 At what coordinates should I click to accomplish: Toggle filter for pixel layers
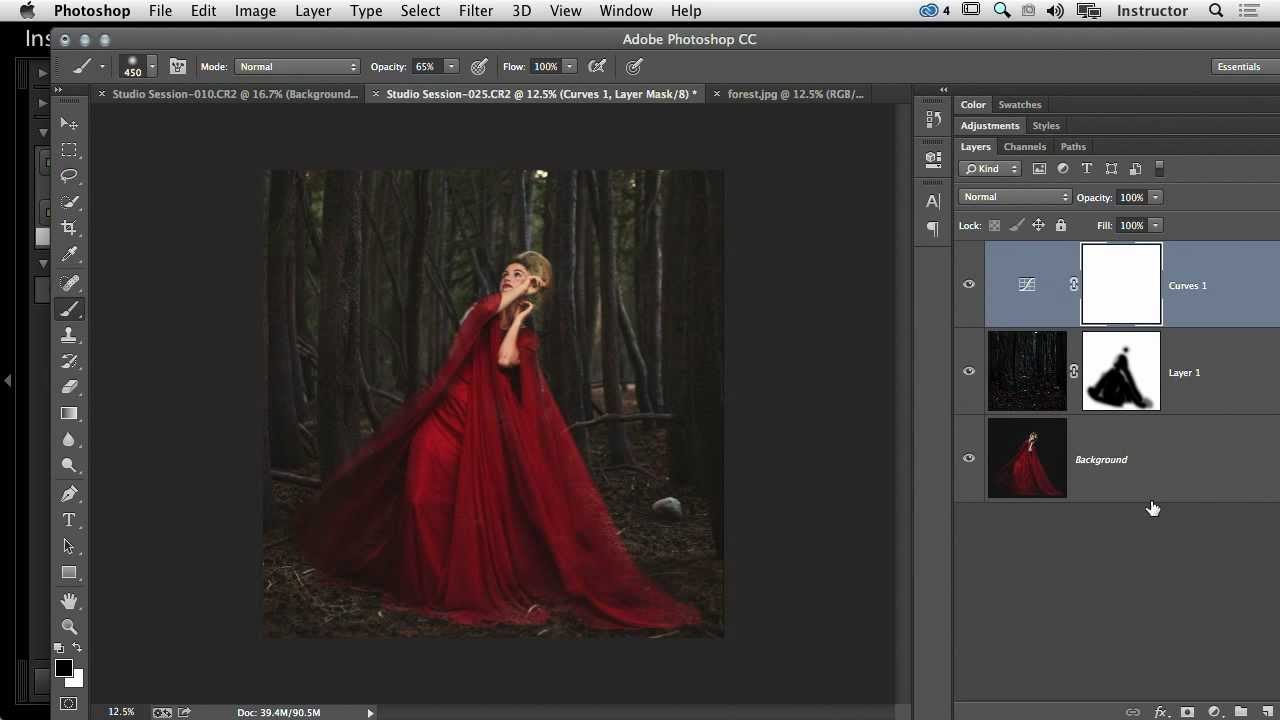[1039, 169]
